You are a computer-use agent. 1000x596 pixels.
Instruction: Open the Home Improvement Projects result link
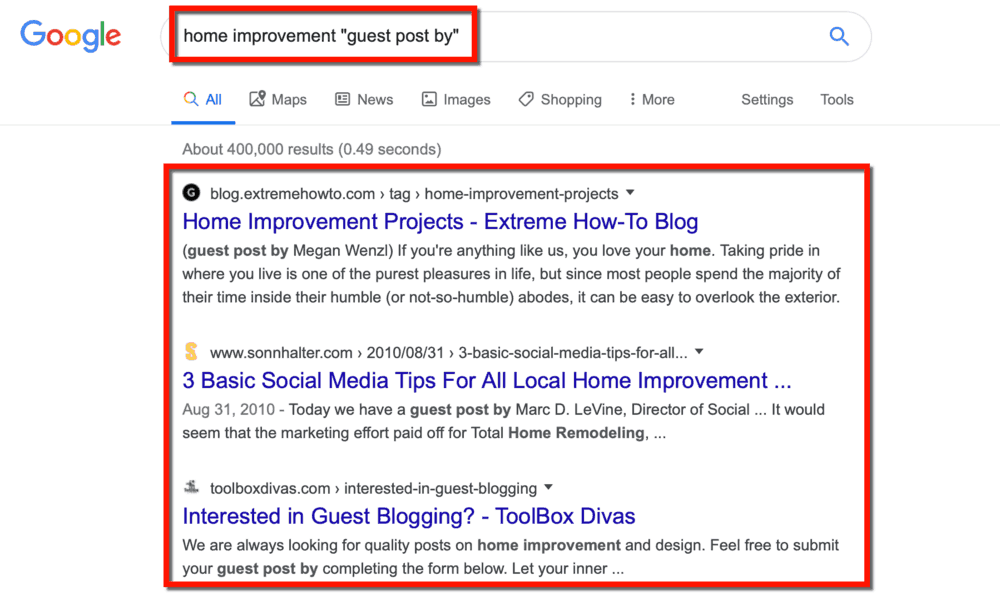(x=440, y=221)
